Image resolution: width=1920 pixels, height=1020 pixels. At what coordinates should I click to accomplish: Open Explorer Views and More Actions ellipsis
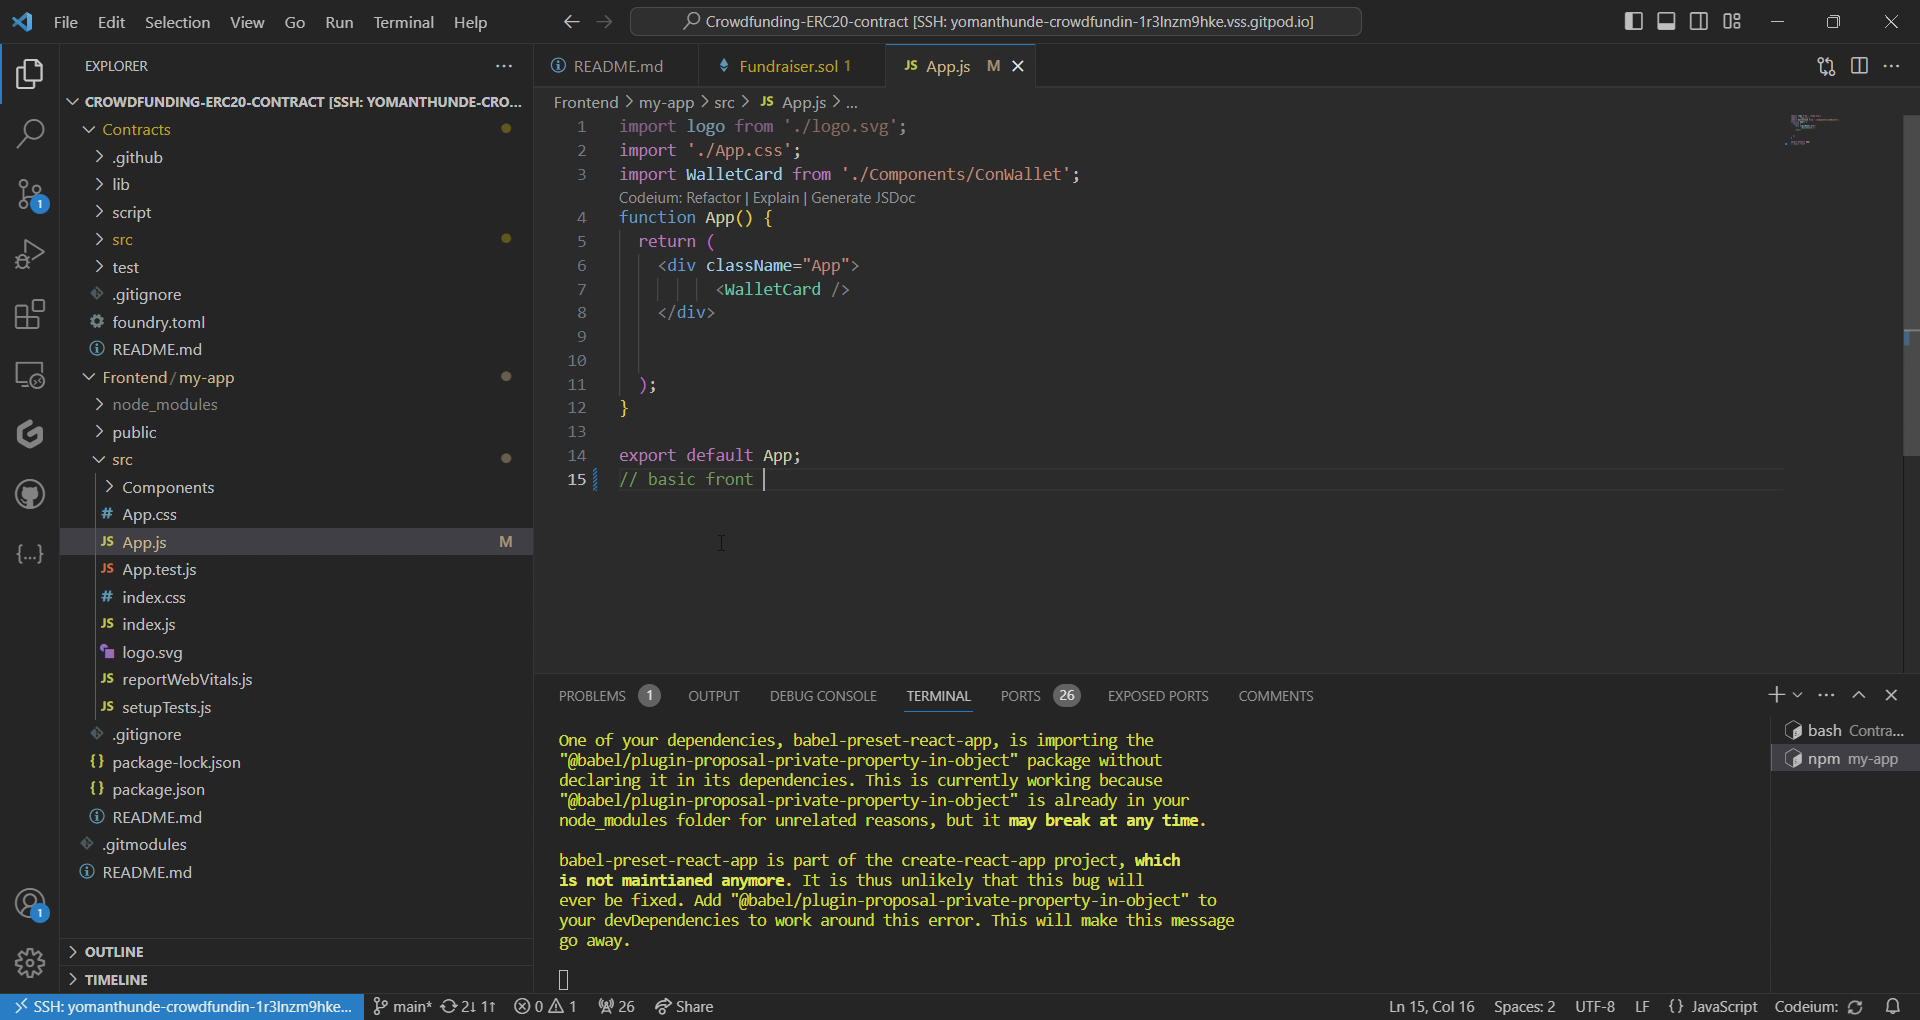pyautogui.click(x=504, y=66)
